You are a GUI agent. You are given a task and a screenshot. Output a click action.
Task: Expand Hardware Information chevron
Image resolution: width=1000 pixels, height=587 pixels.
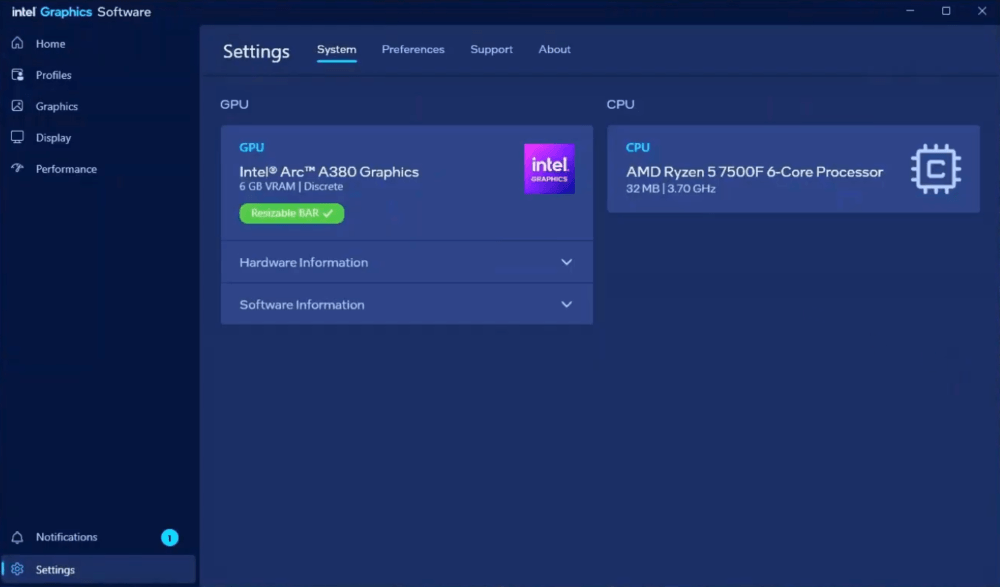[x=566, y=262]
